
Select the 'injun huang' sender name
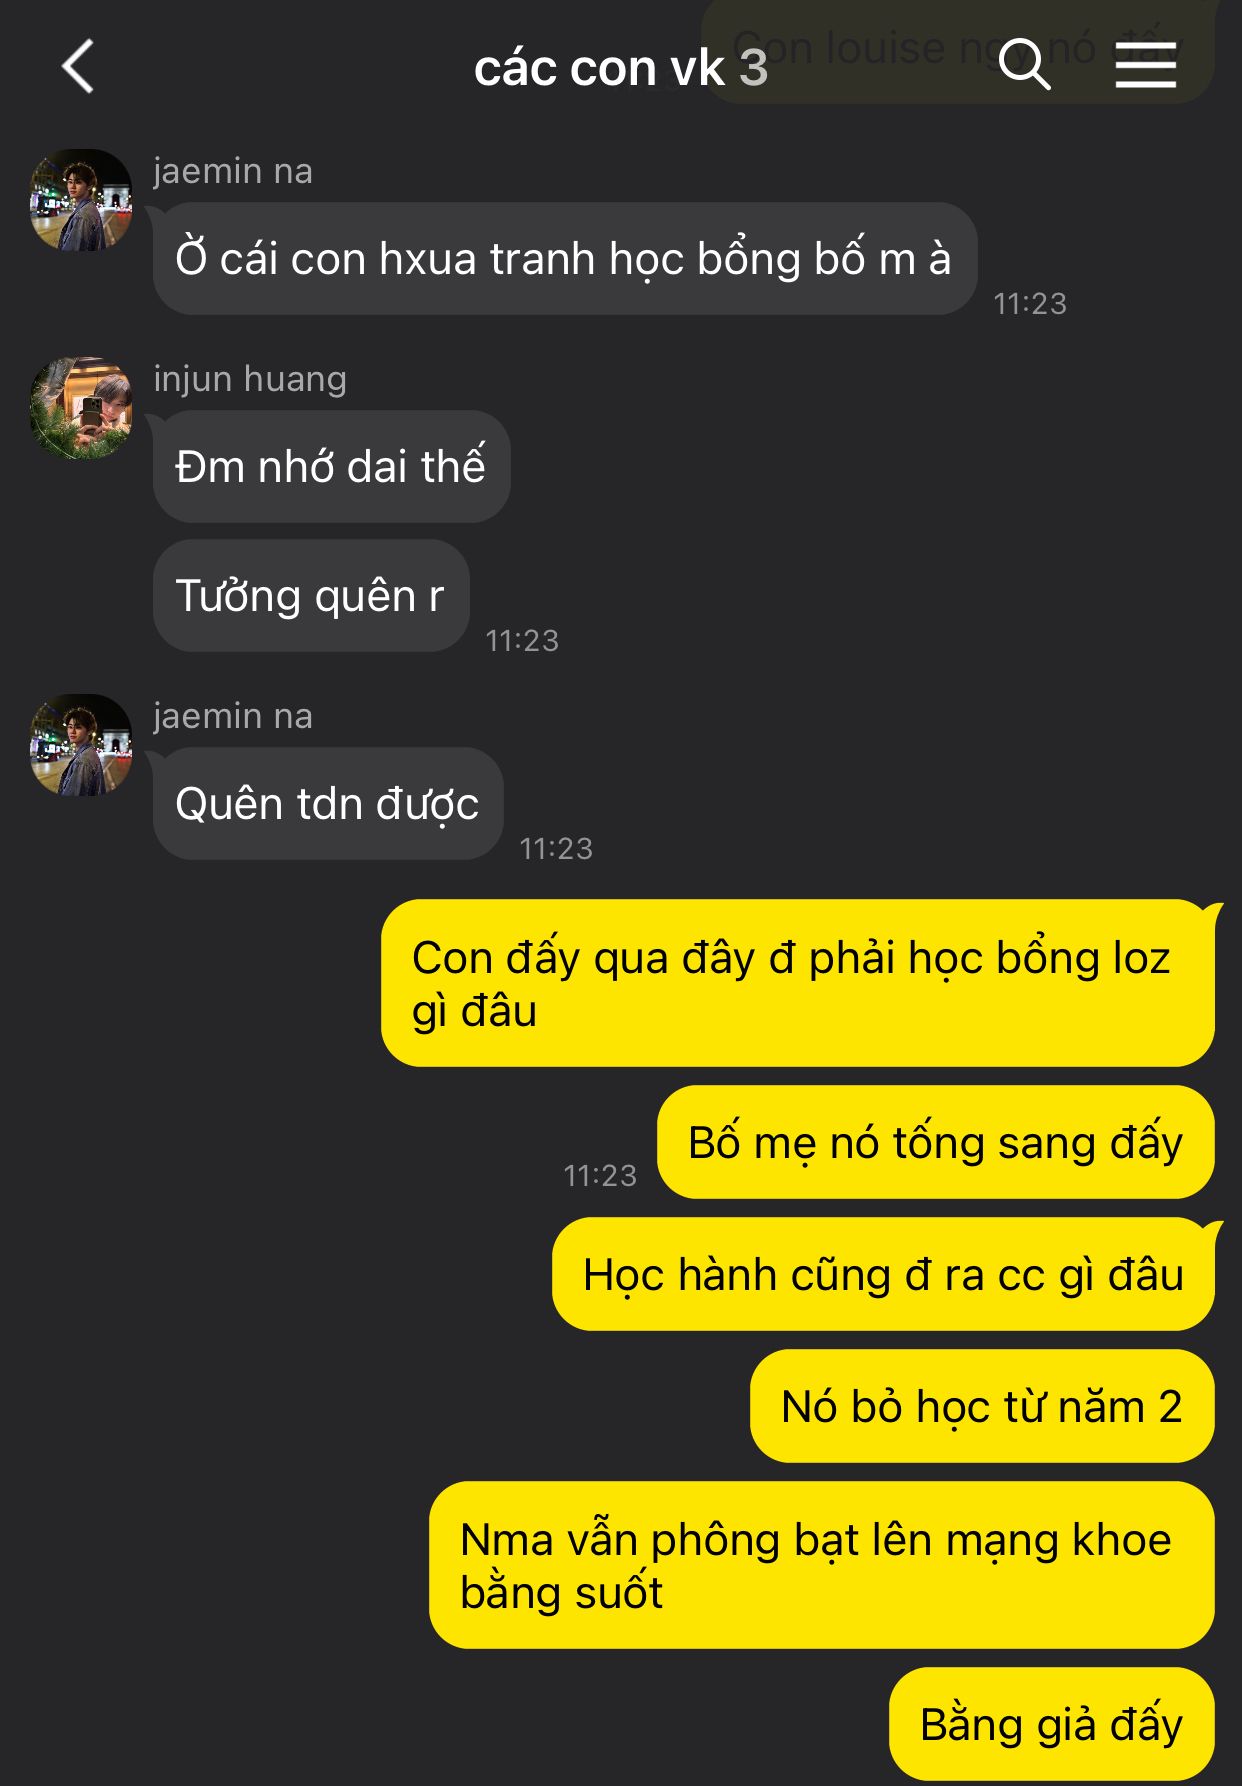pos(250,379)
